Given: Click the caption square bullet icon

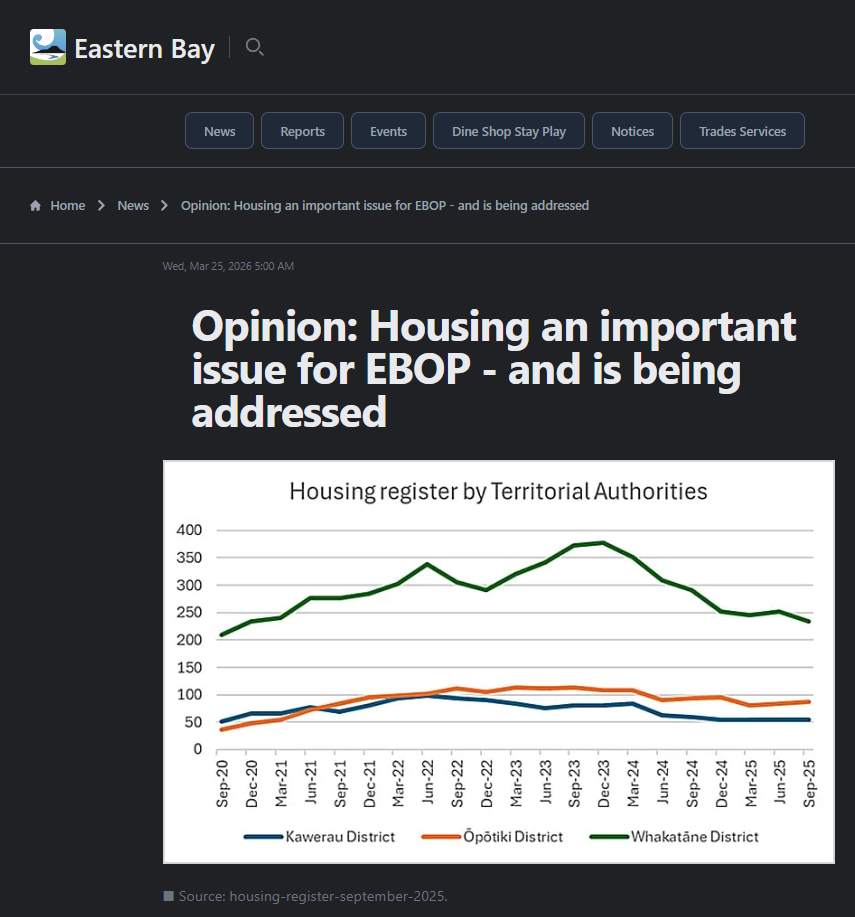Looking at the screenshot, I should pos(168,896).
